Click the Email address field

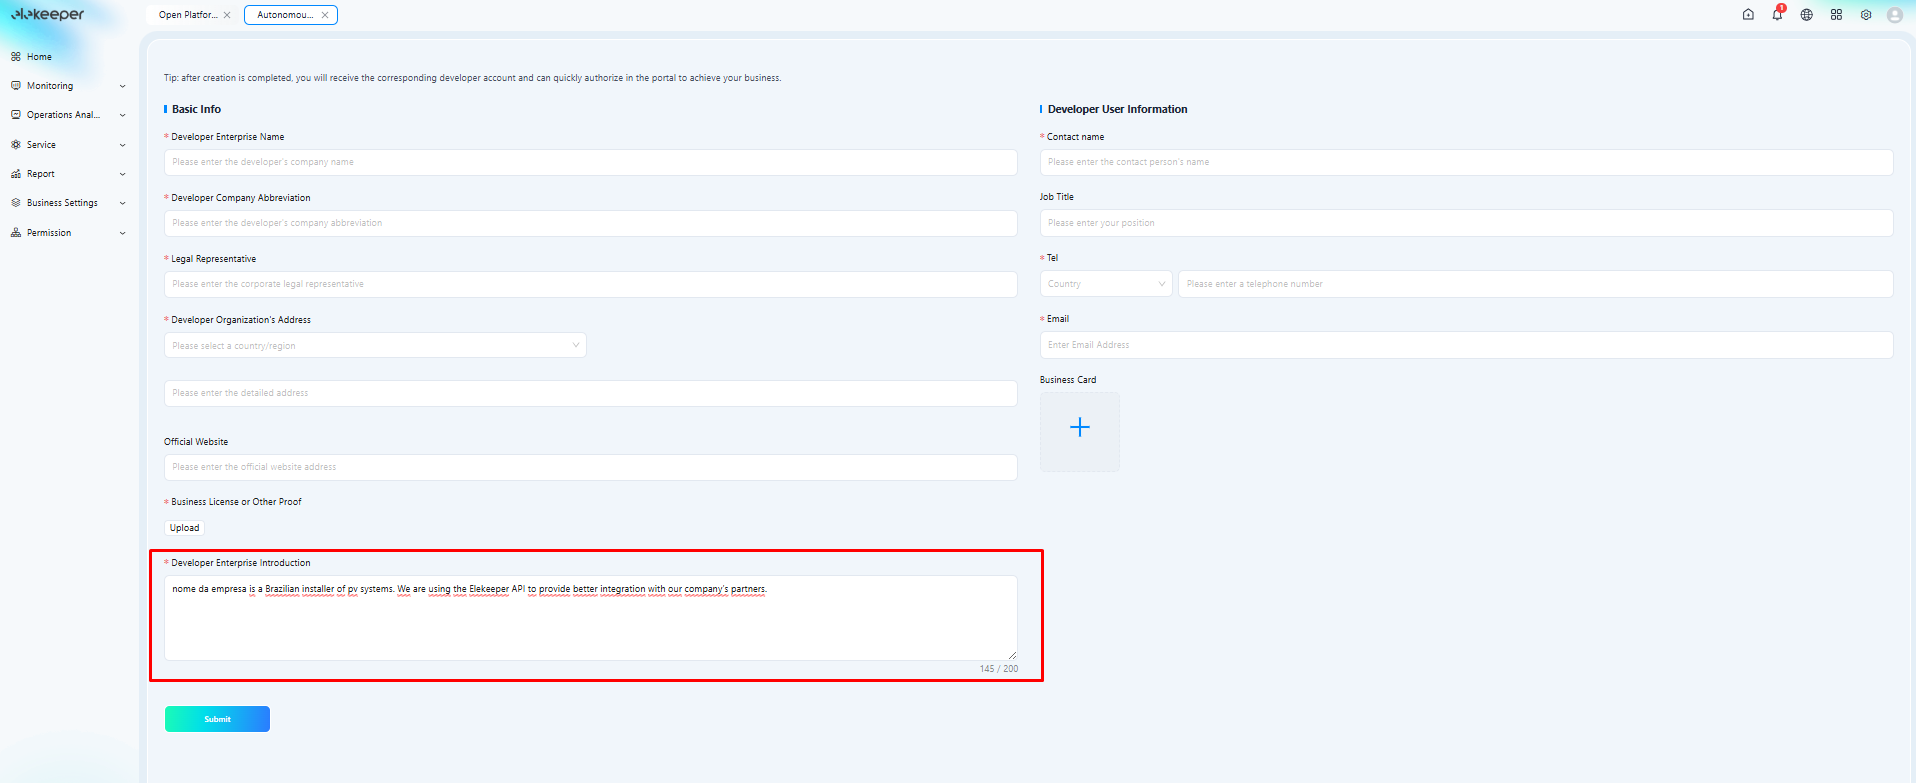[1466, 345]
